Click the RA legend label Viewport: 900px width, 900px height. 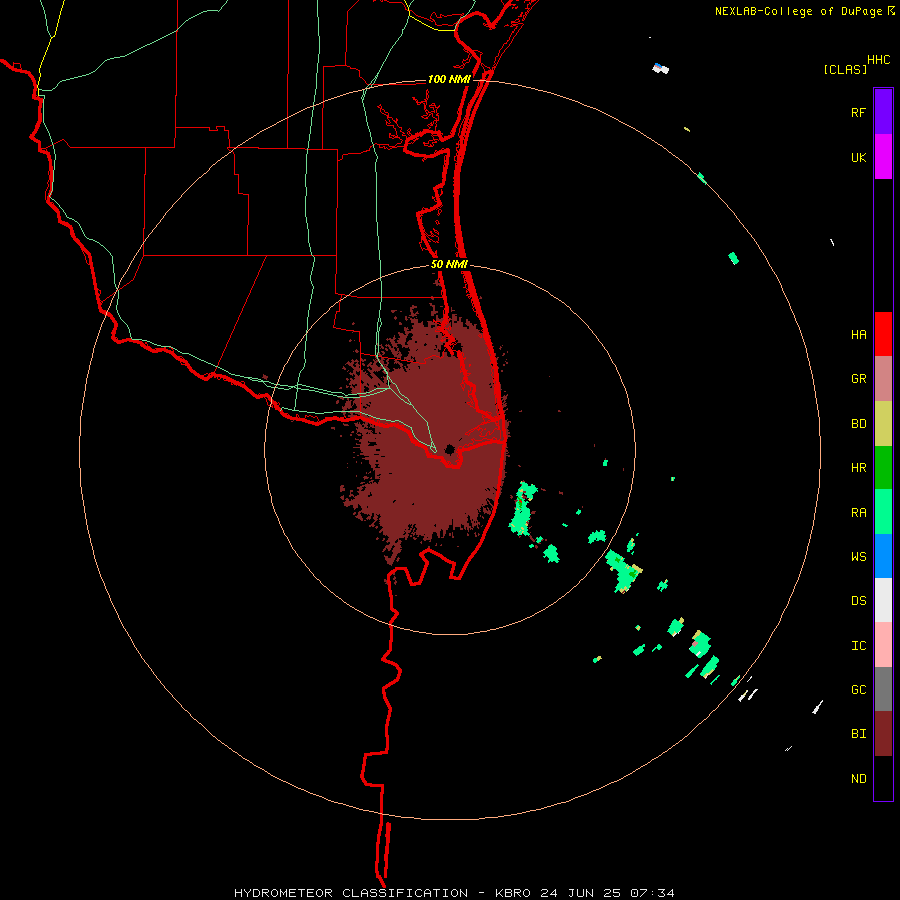[x=858, y=513]
